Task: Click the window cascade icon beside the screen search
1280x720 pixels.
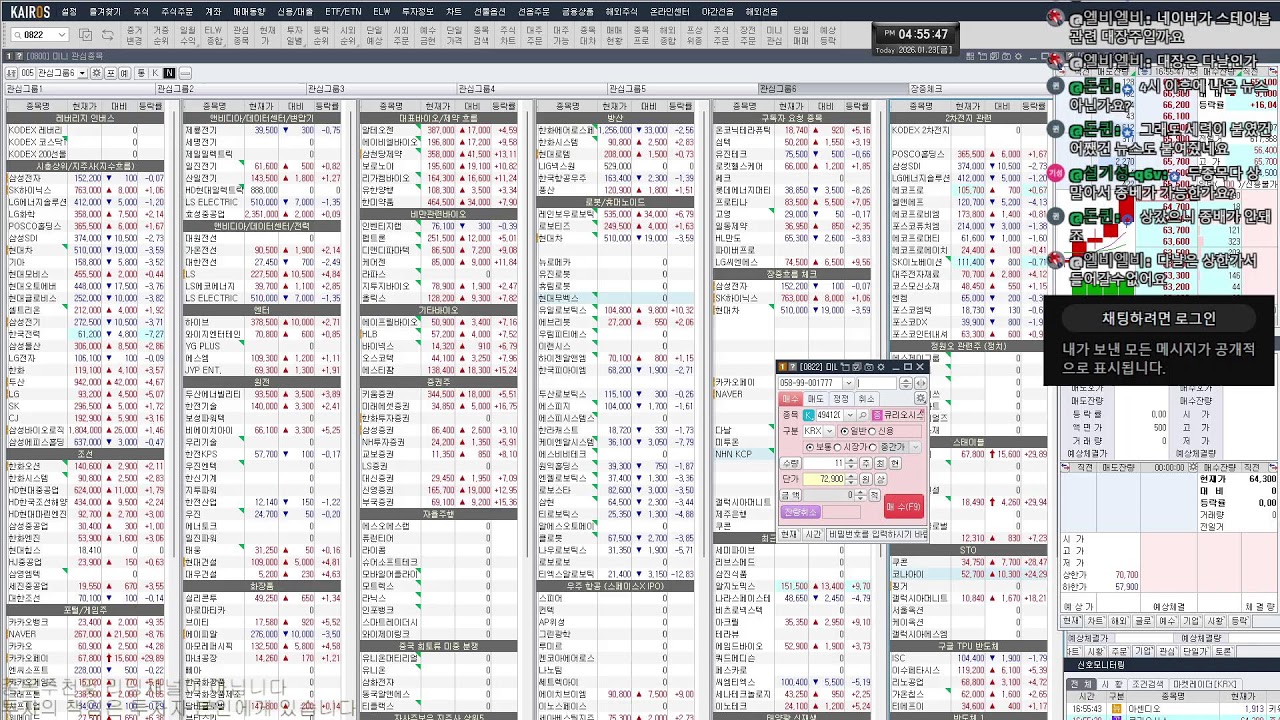Action: (x=86, y=34)
